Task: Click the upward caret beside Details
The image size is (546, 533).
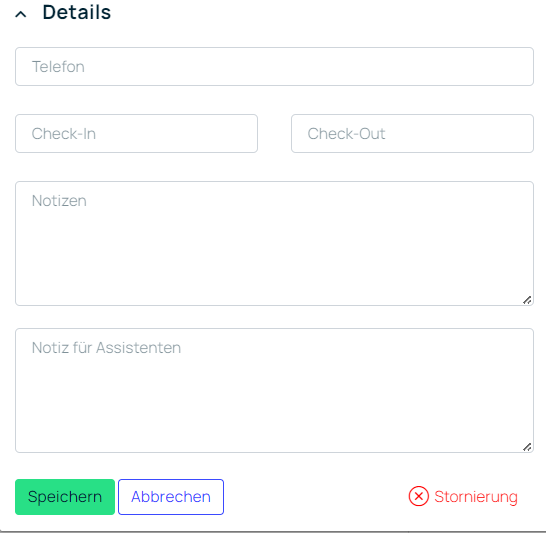Action: coord(21,14)
